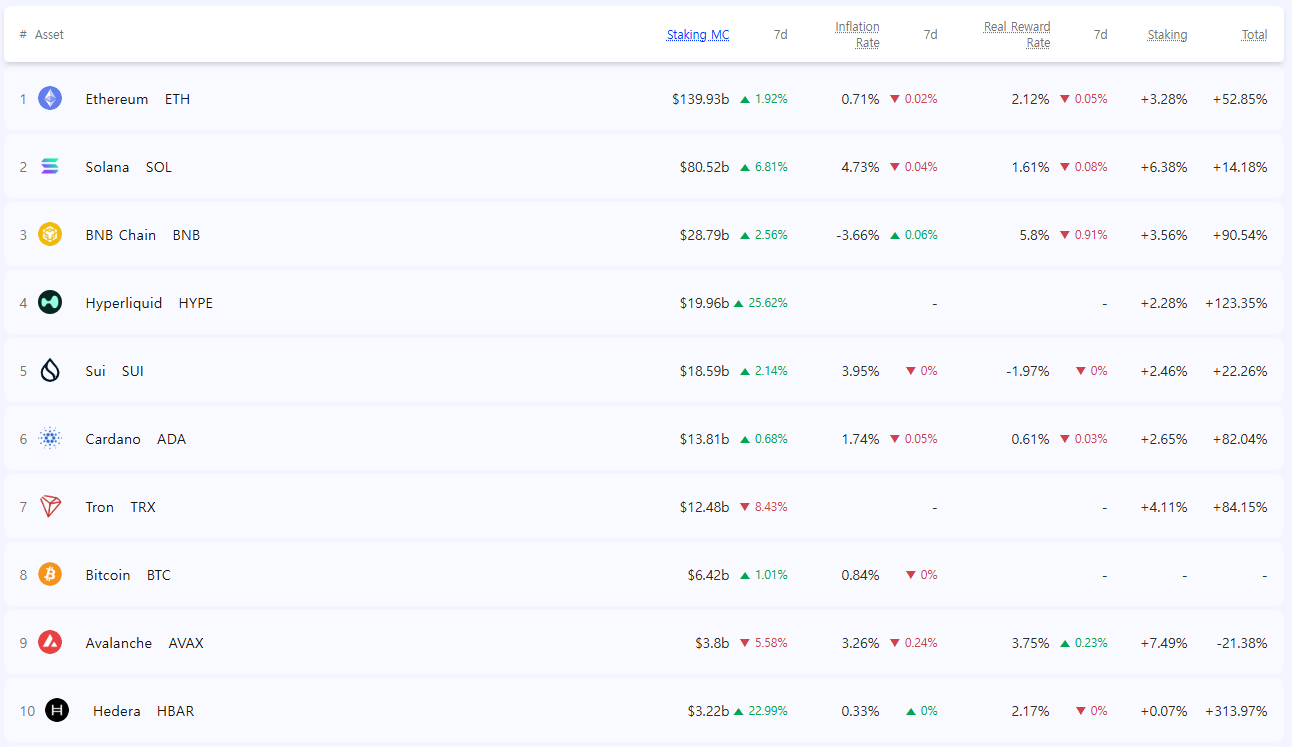Click the Solana logo icon
The image size is (1292, 747).
pos(50,167)
